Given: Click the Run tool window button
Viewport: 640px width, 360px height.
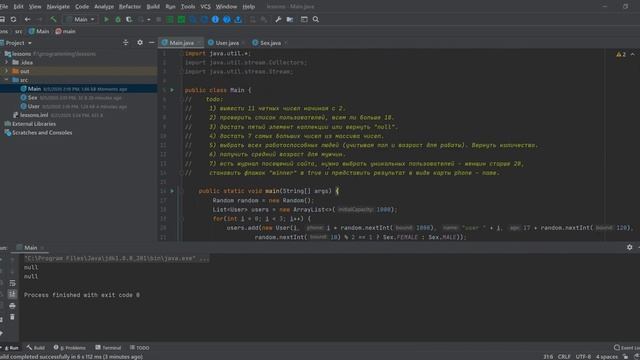Looking at the screenshot, I should tap(11, 348).
